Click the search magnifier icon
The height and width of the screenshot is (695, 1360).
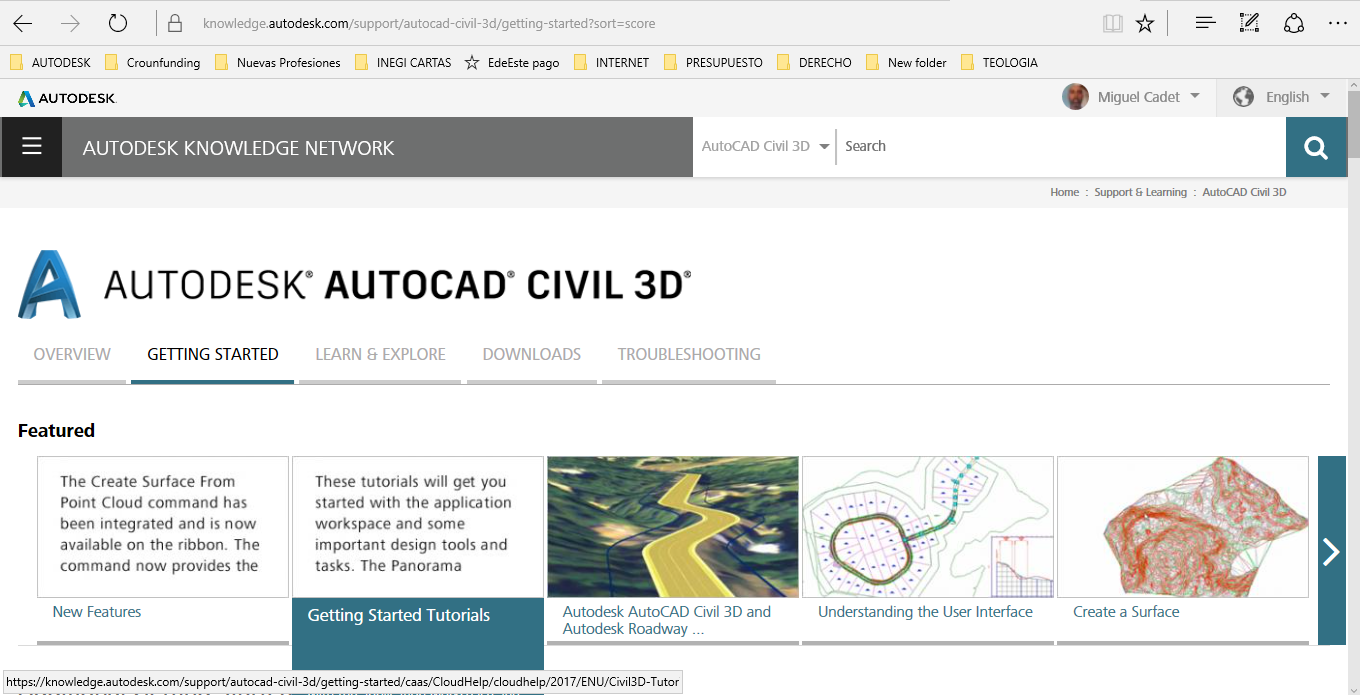tap(1315, 146)
